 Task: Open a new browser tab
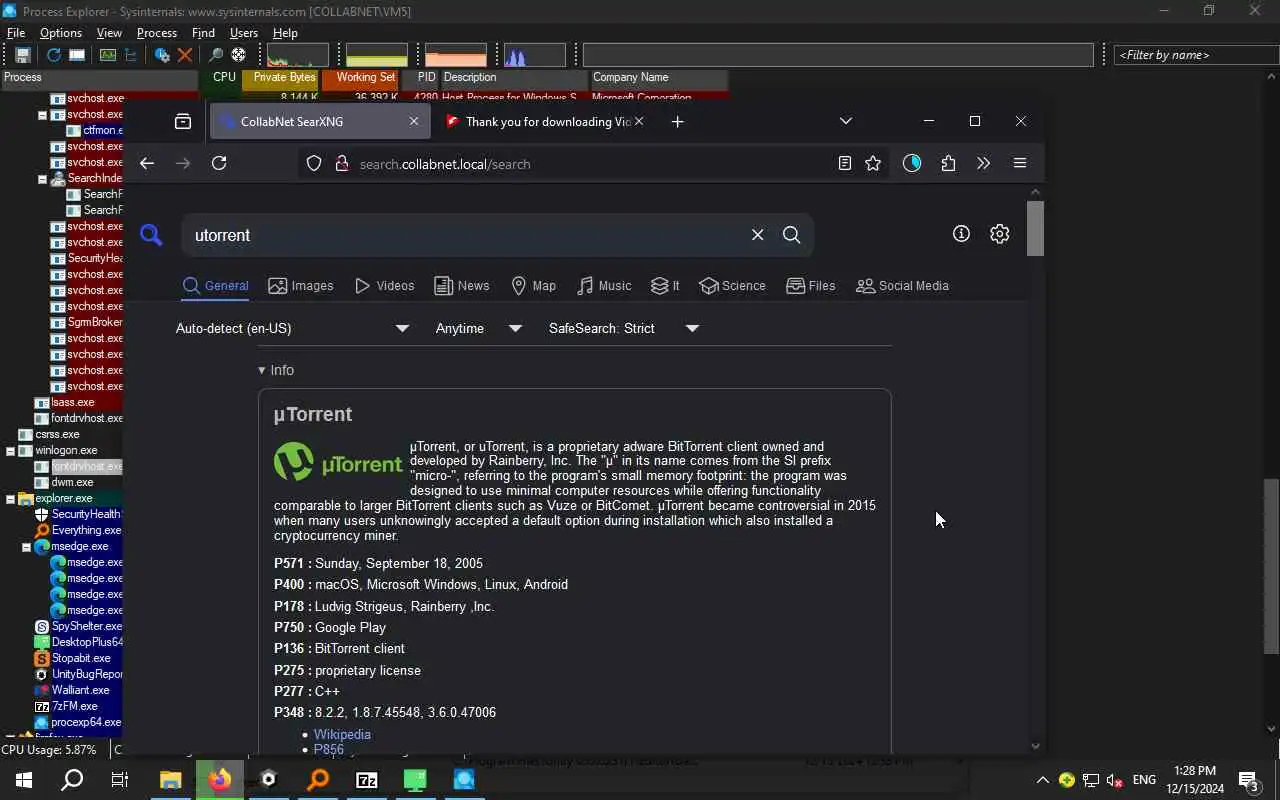(677, 121)
